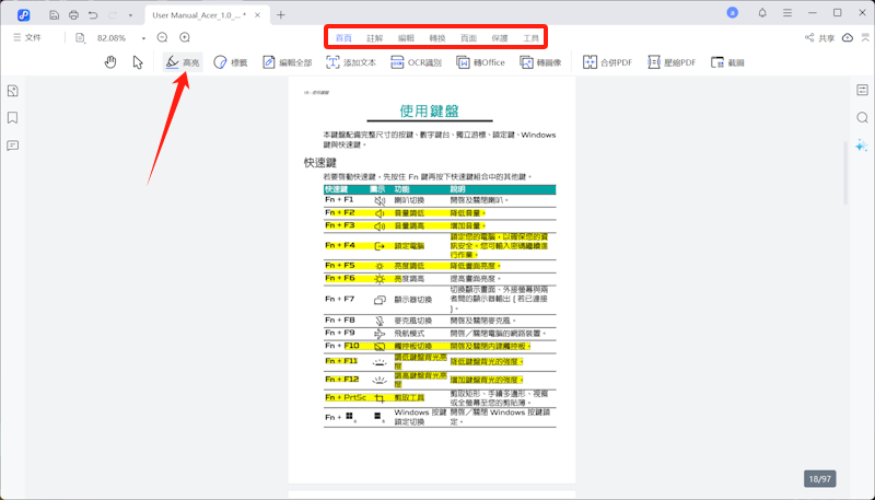The width and height of the screenshot is (875, 500).
Task: Select the 頁面 ribbon tab
Action: [469, 38]
